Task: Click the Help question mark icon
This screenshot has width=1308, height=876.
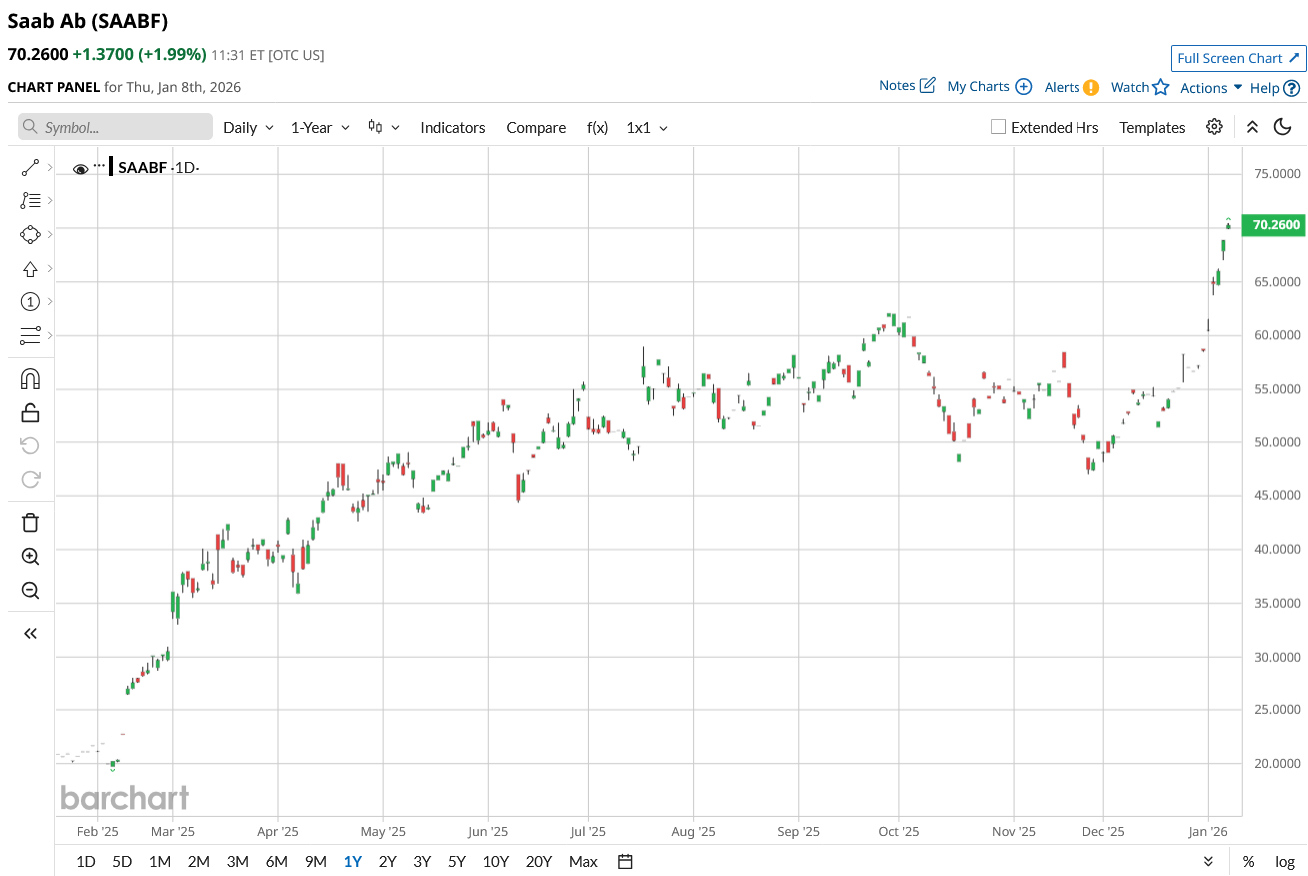Action: [x=1292, y=88]
